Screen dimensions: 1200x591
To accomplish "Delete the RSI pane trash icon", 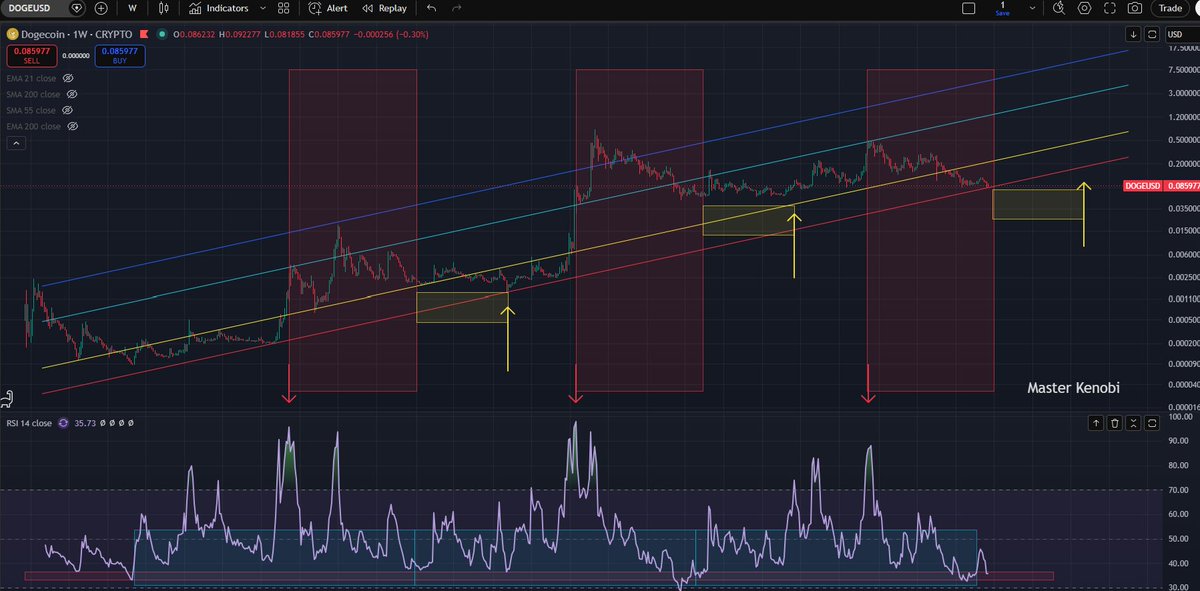I will (x=1114, y=423).
